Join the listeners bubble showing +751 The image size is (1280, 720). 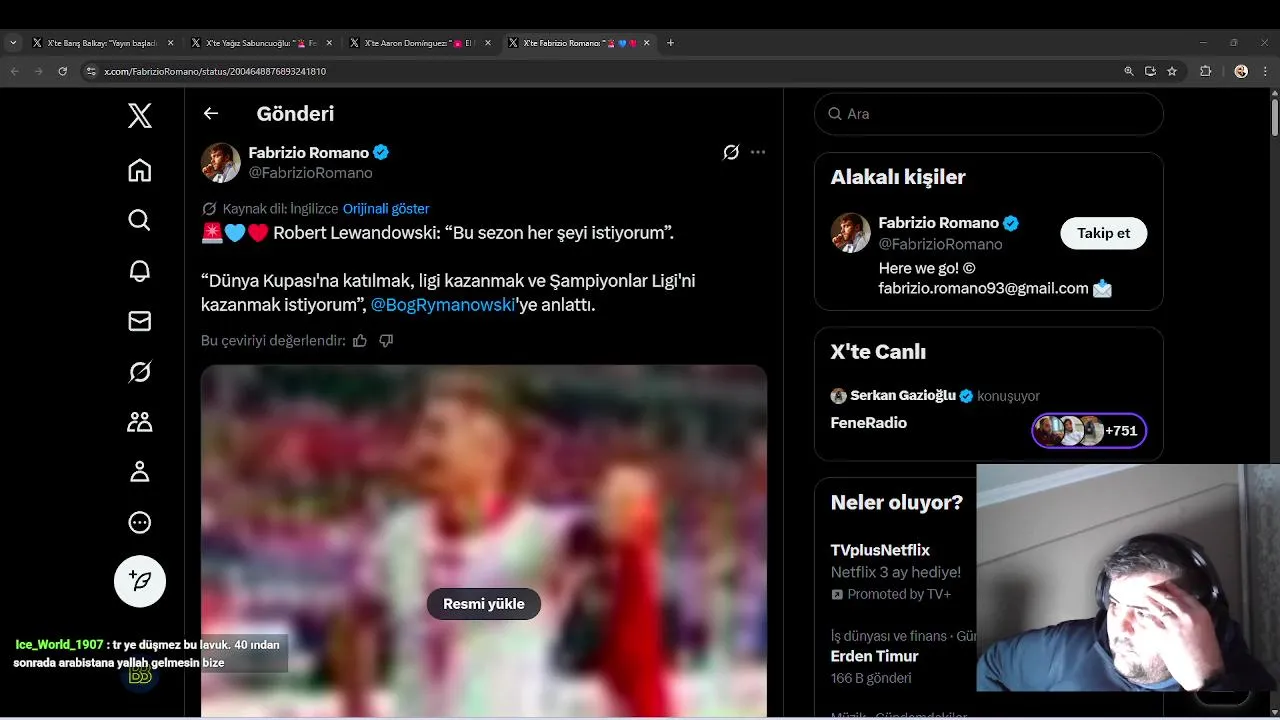(1089, 431)
